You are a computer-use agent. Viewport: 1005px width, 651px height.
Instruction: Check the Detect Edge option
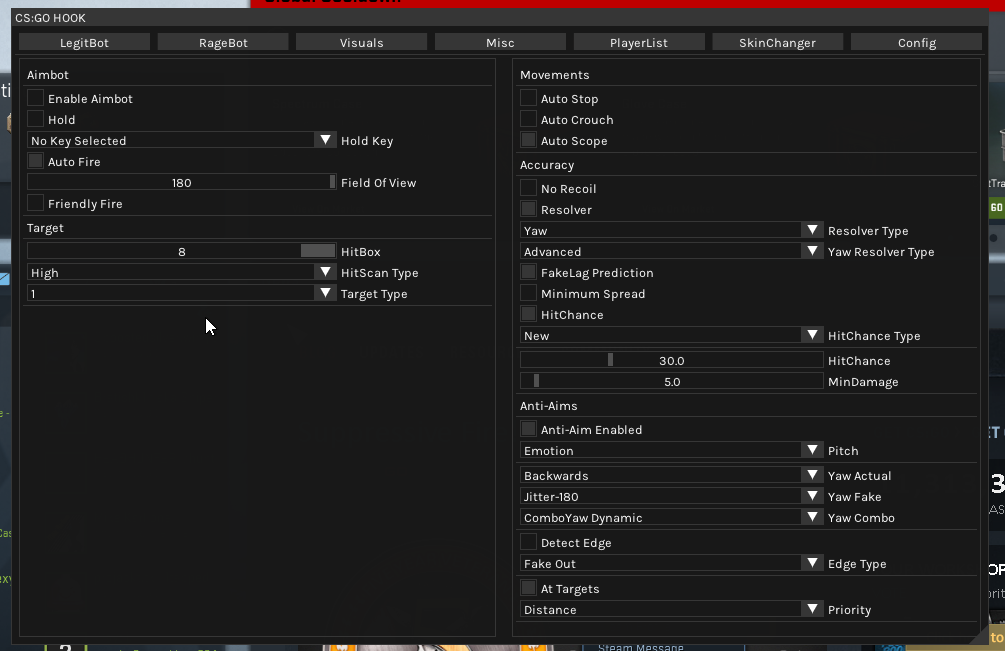click(529, 543)
